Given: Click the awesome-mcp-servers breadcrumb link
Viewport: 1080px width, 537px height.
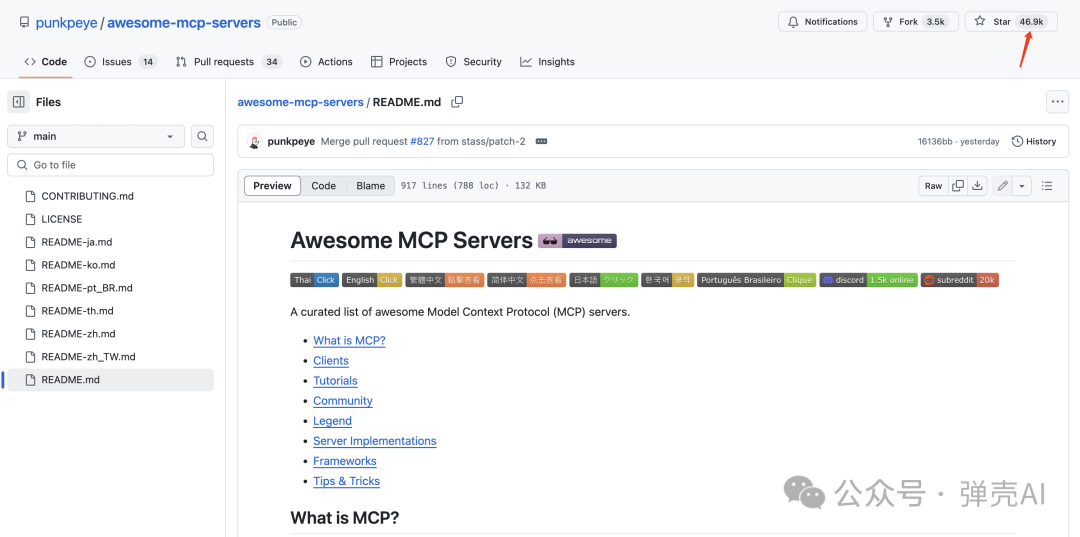Looking at the screenshot, I should (x=300, y=102).
